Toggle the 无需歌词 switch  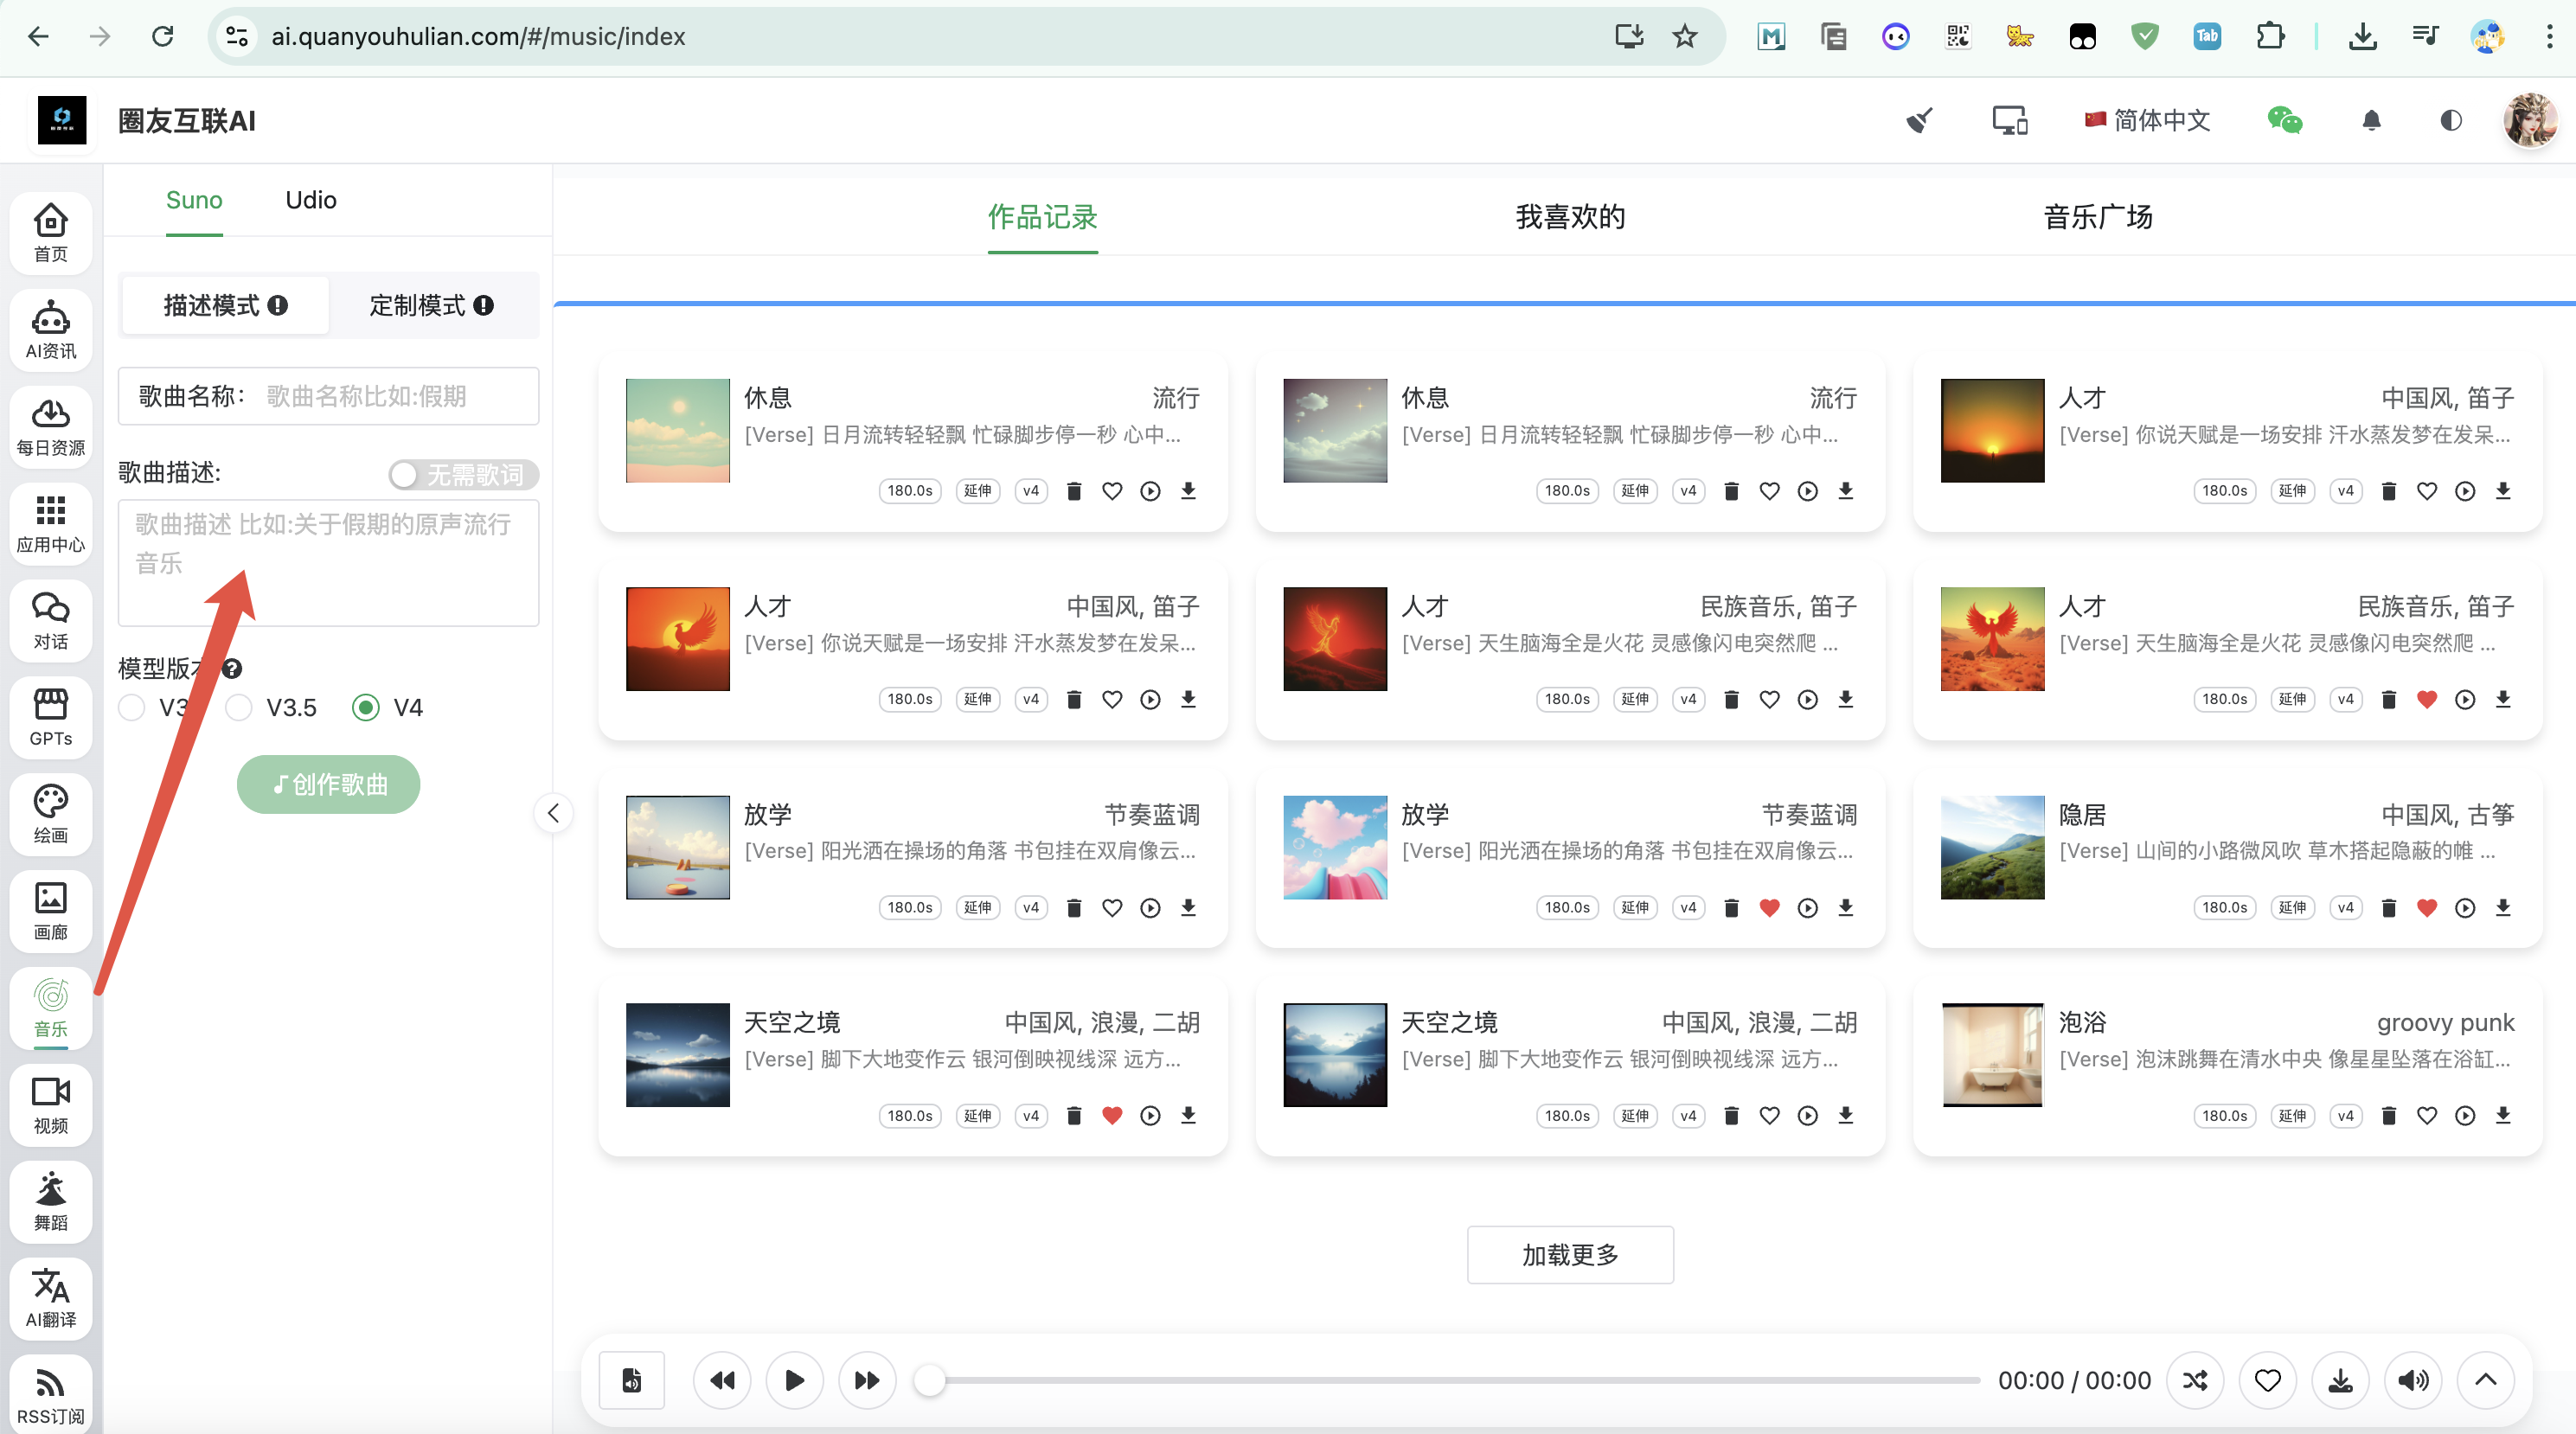[x=463, y=475]
